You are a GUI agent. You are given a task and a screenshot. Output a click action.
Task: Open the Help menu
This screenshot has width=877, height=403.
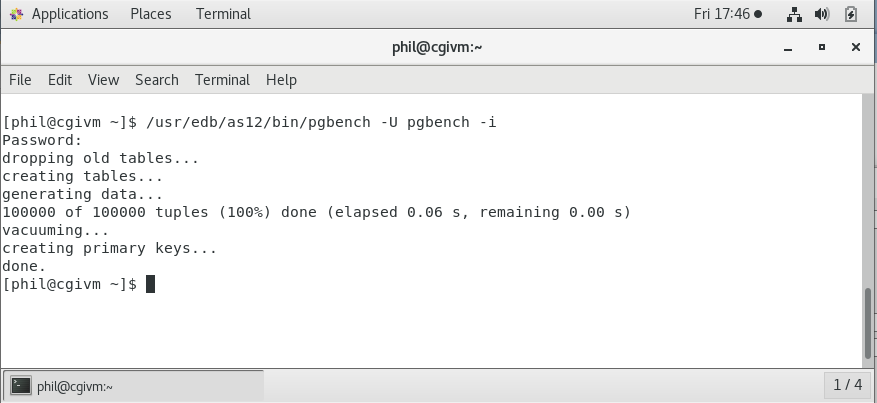click(x=281, y=80)
